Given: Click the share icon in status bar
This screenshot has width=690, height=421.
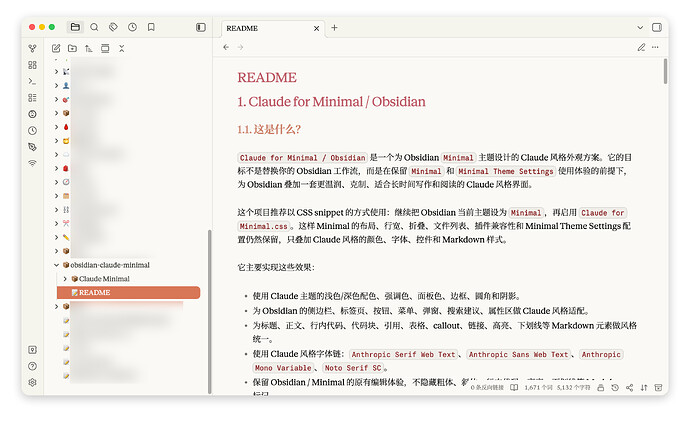Looking at the screenshot, I should tap(630, 388).
